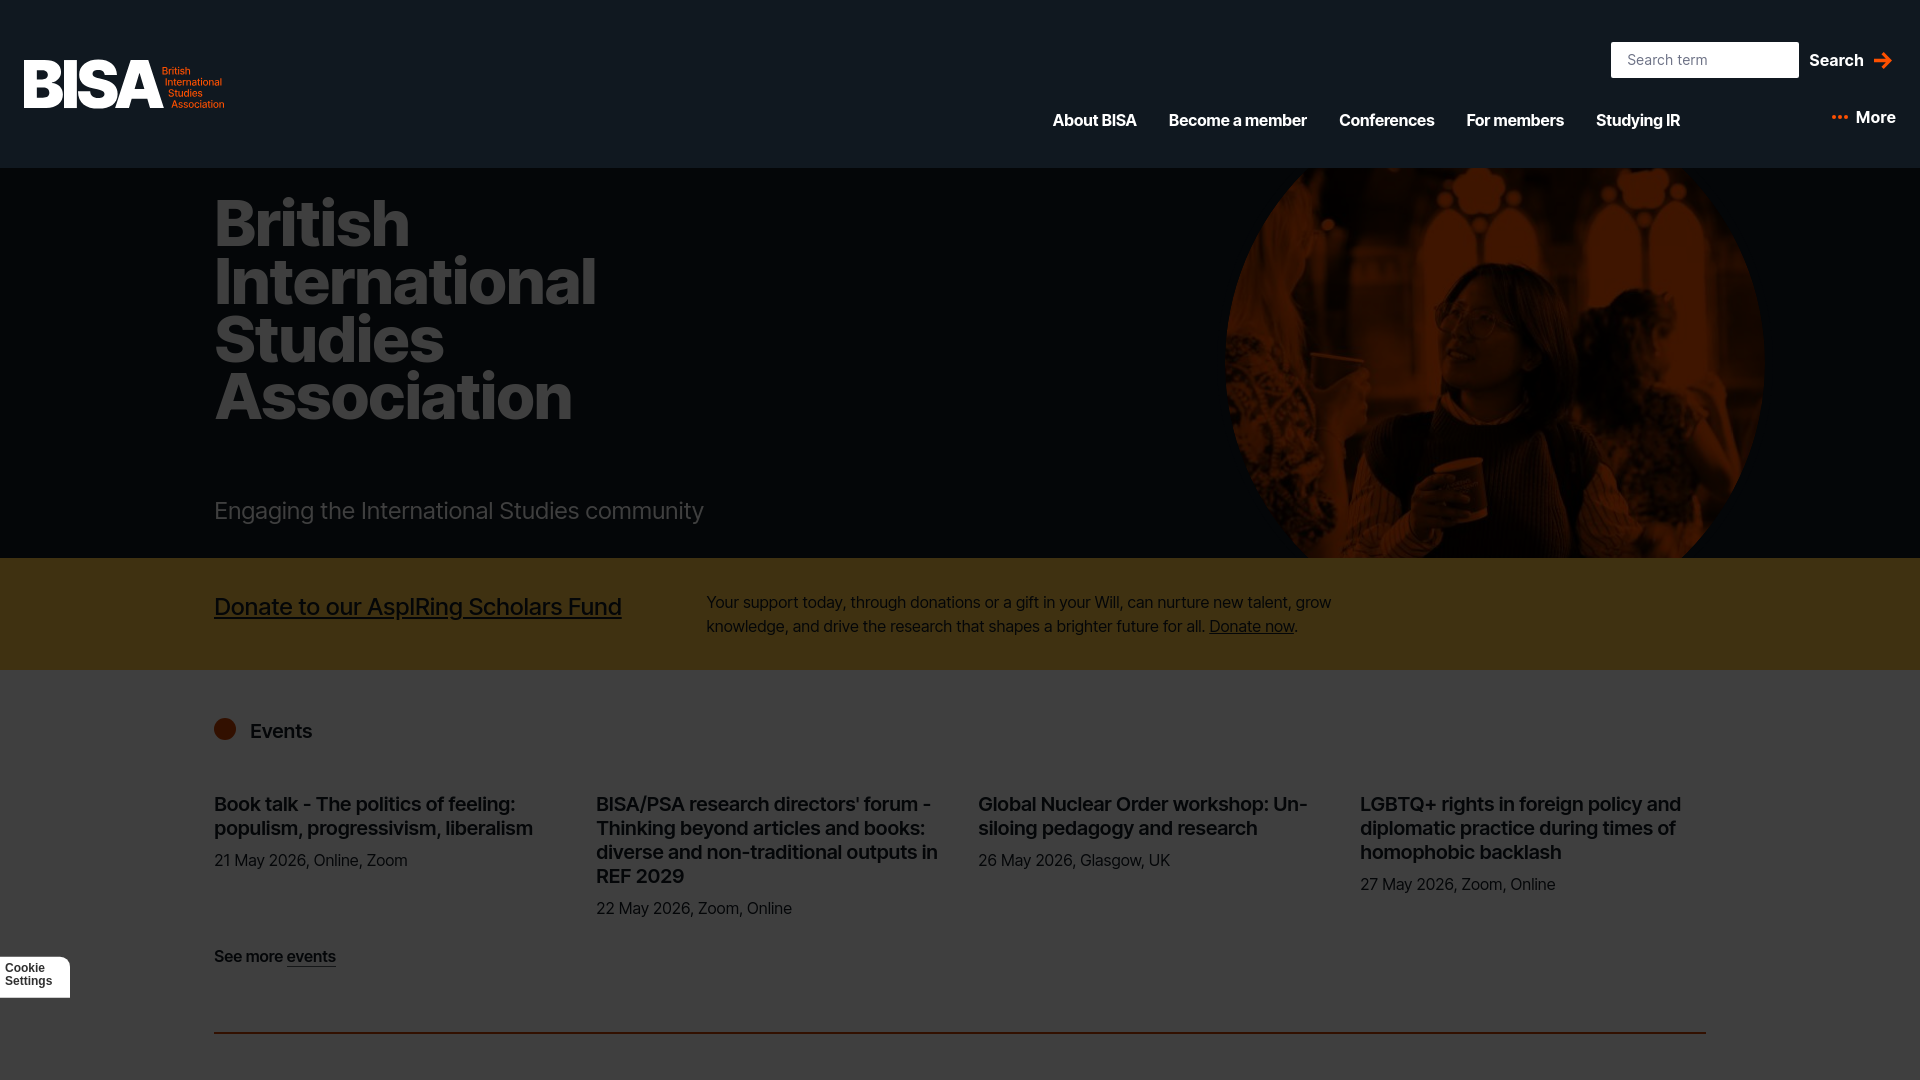Screen dimensions: 1920x1080
Task: Click '26 May 2026, Glasgow, UK' text
Action: pyautogui.click(x=1074, y=860)
